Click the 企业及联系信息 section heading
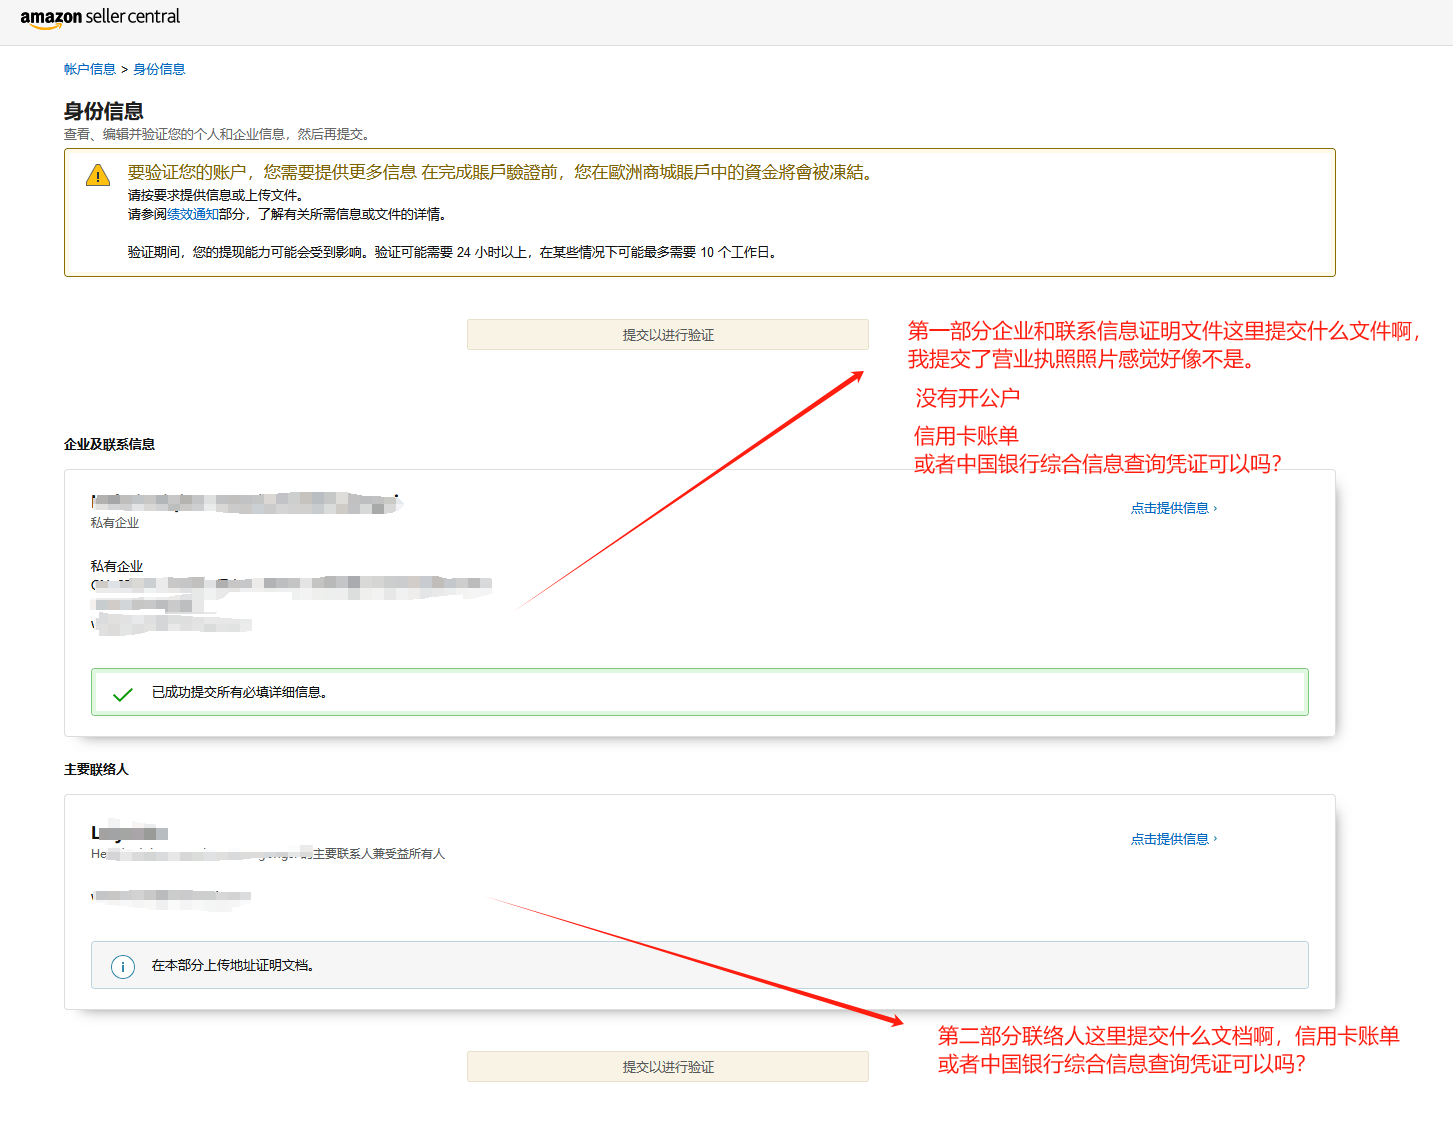The height and width of the screenshot is (1125, 1453). (x=109, y=444)
